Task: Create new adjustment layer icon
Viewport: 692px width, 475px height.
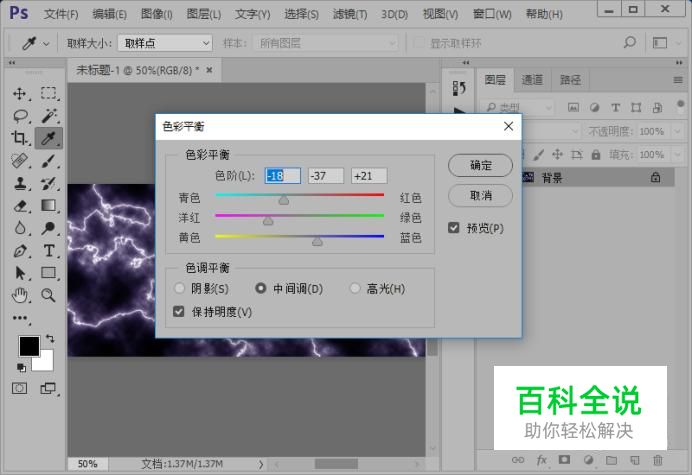Action: (588, 460)
